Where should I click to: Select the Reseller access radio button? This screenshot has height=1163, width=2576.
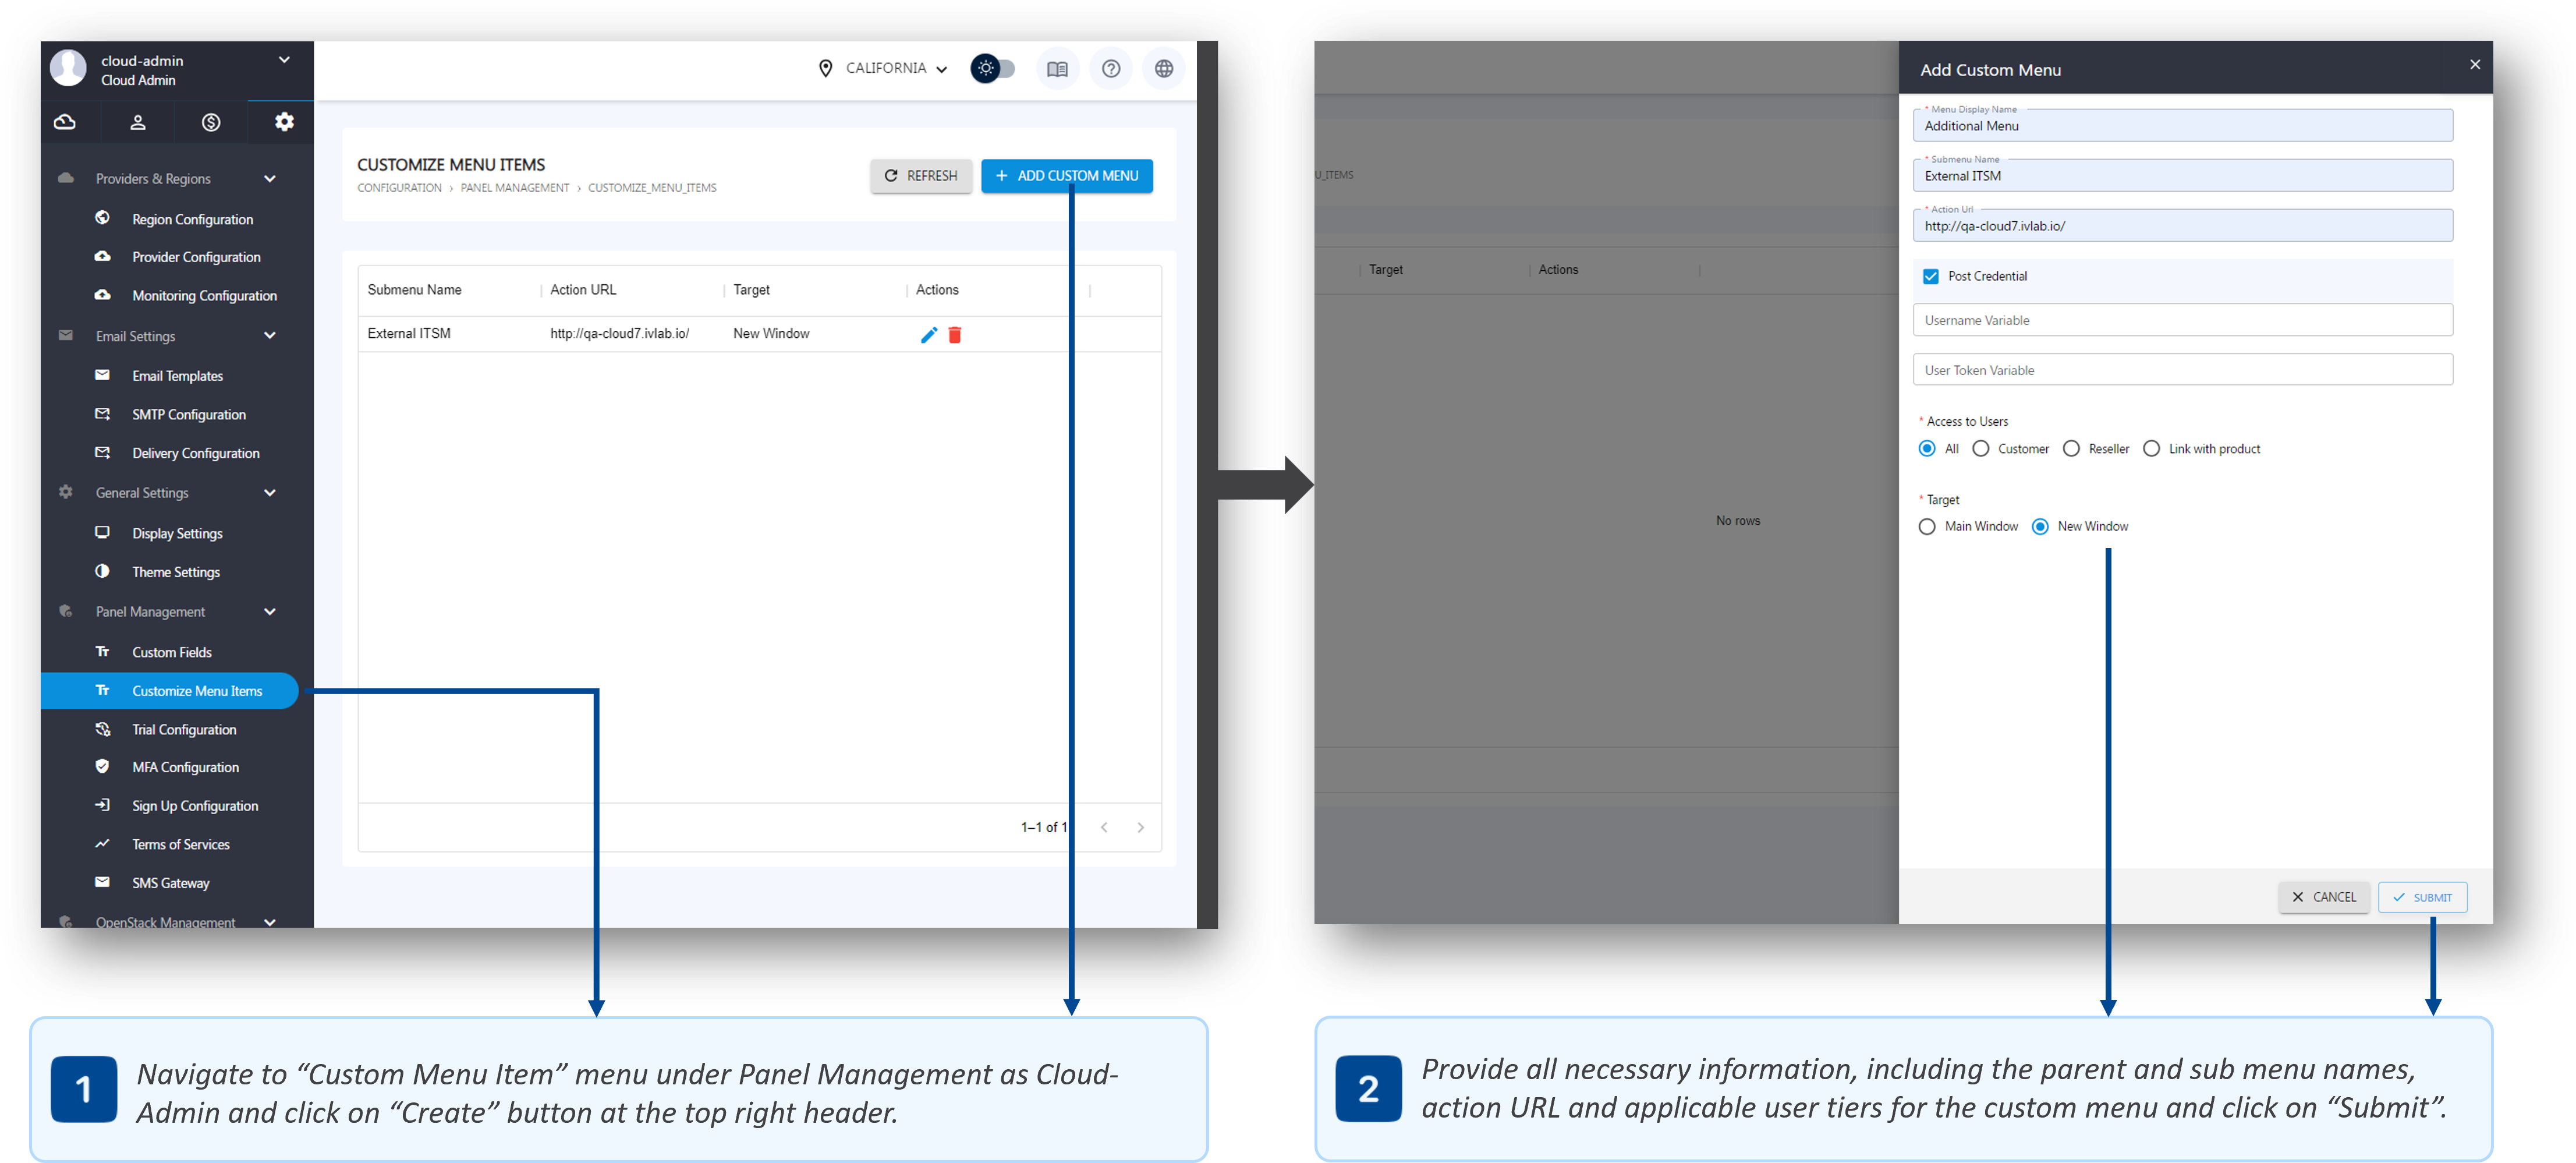tap(2071, 449)
